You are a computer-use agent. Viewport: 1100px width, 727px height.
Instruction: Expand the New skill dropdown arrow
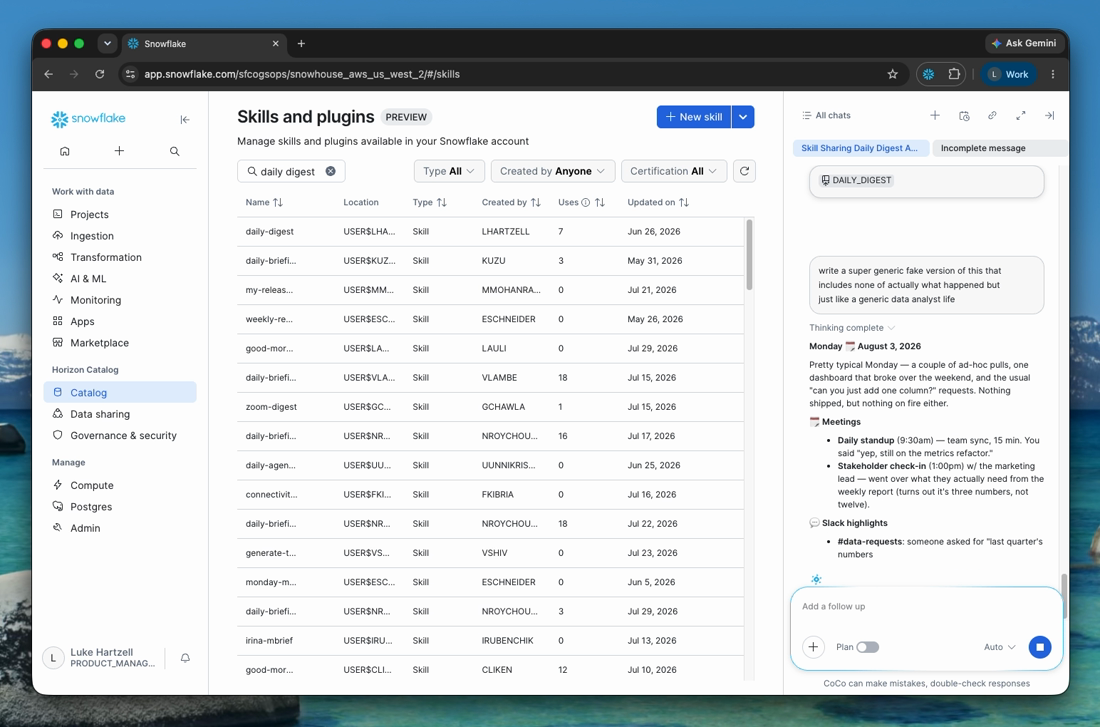pyautogui.click(x=743, y=116)
